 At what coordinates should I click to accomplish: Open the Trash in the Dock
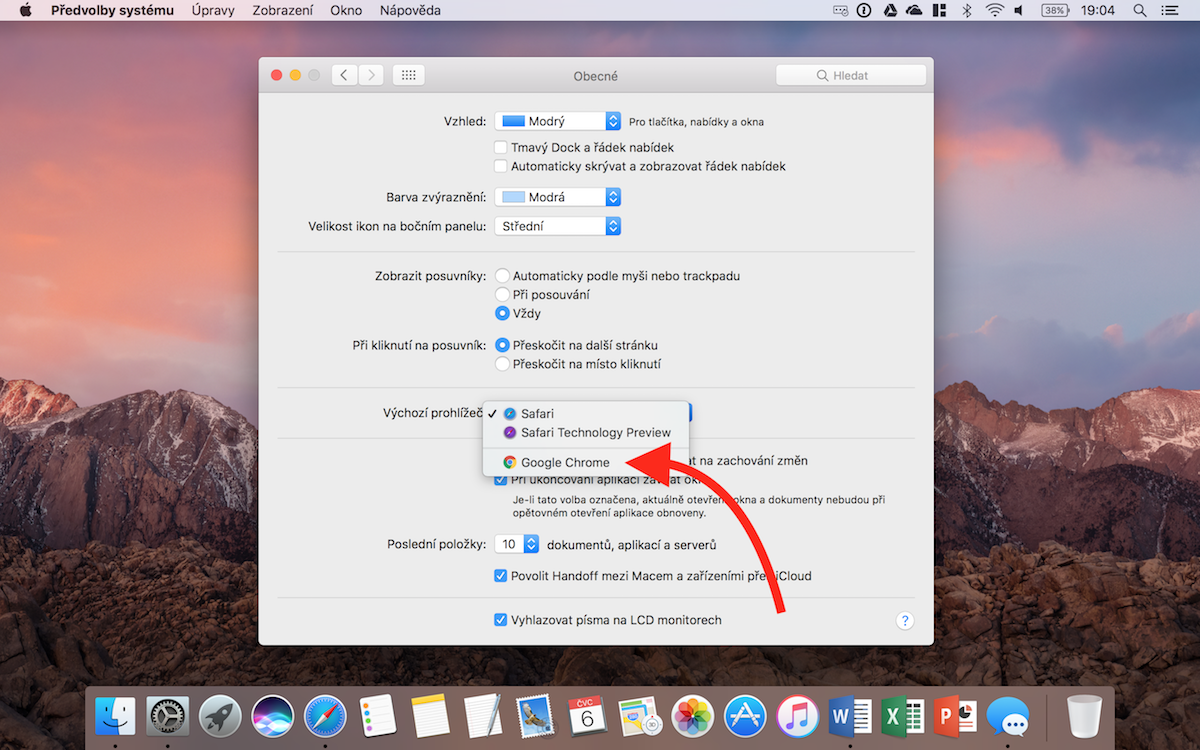1084,716
